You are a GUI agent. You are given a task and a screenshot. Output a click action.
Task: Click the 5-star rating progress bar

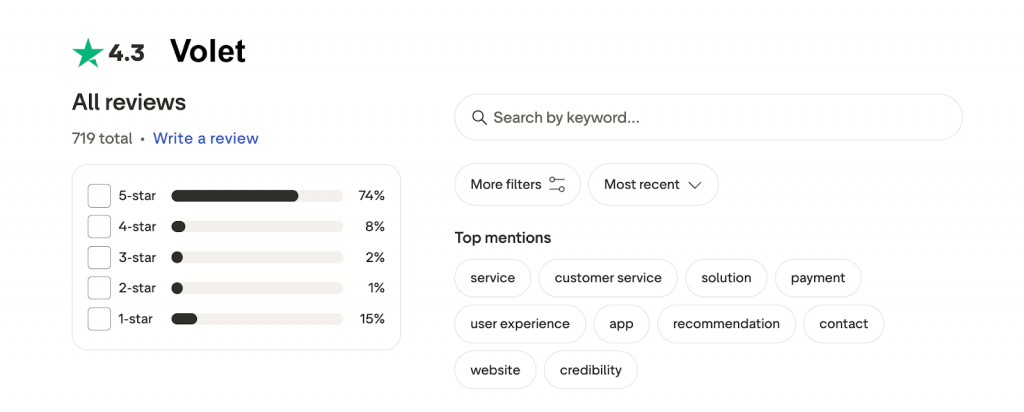pyautogui.click(x=257, y=196)
